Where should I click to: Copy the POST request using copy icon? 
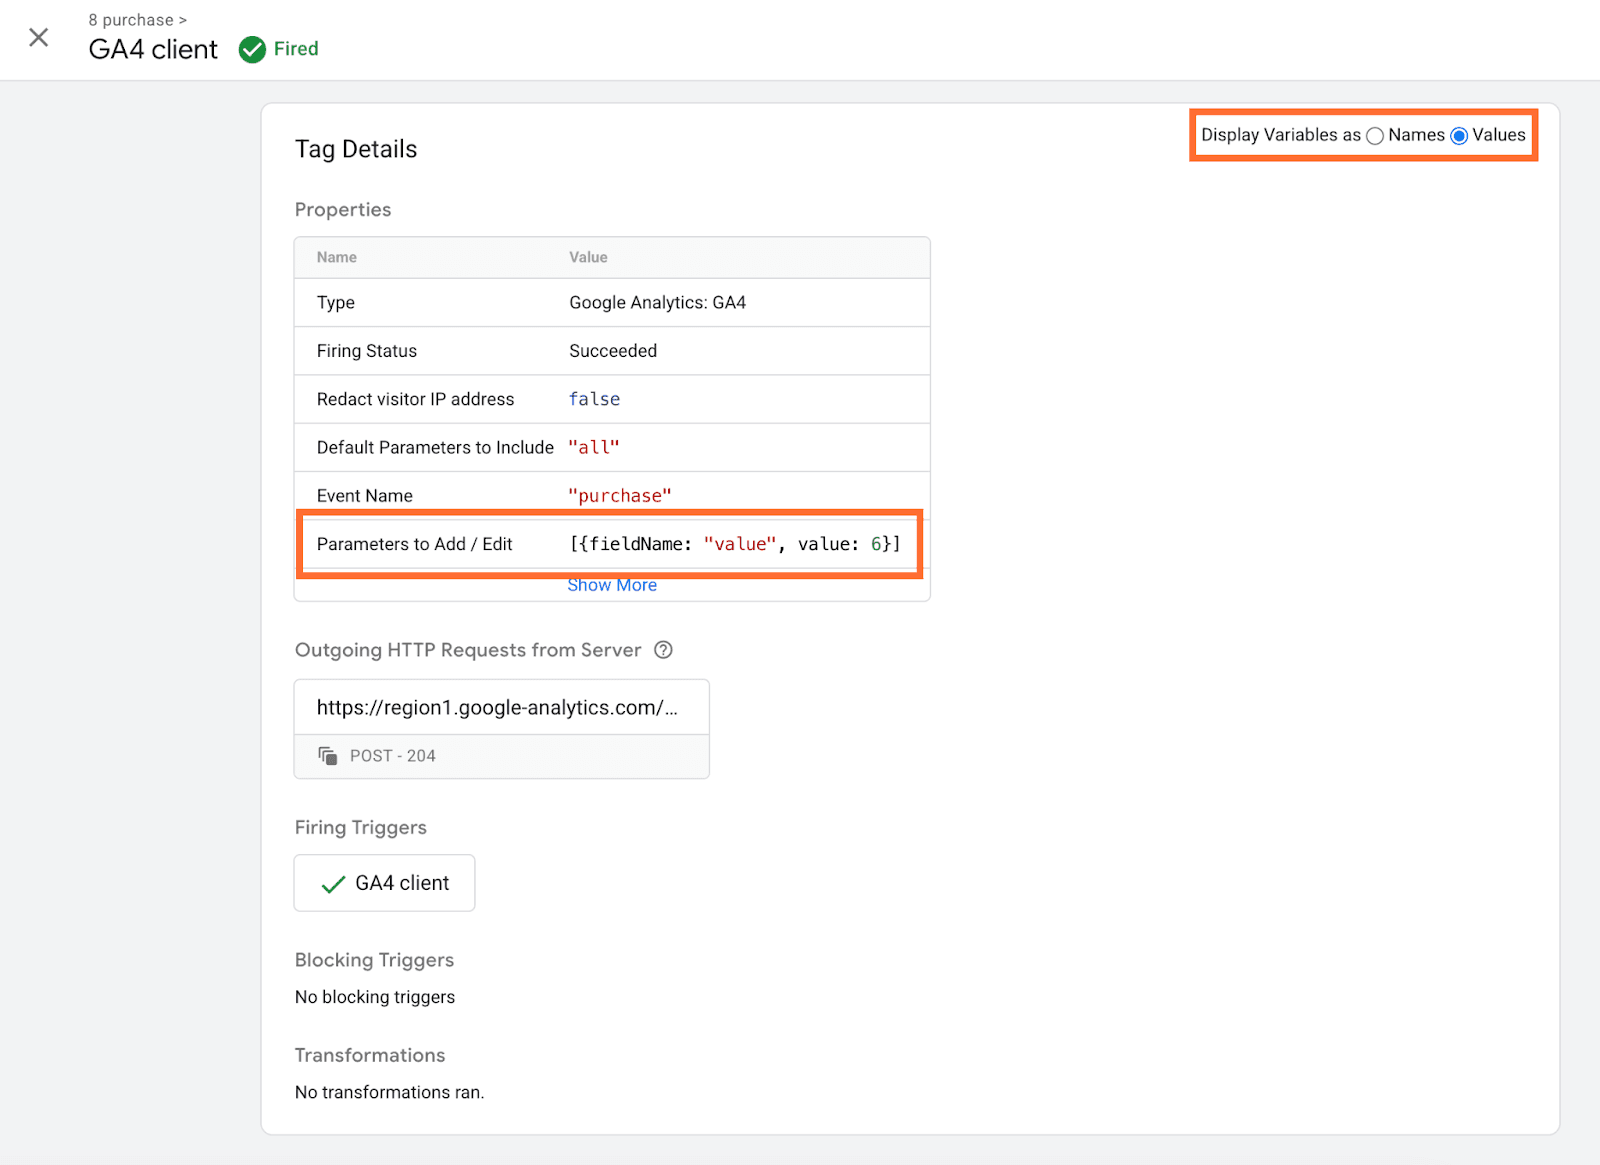pyautogui.click(x=327, y=756)
